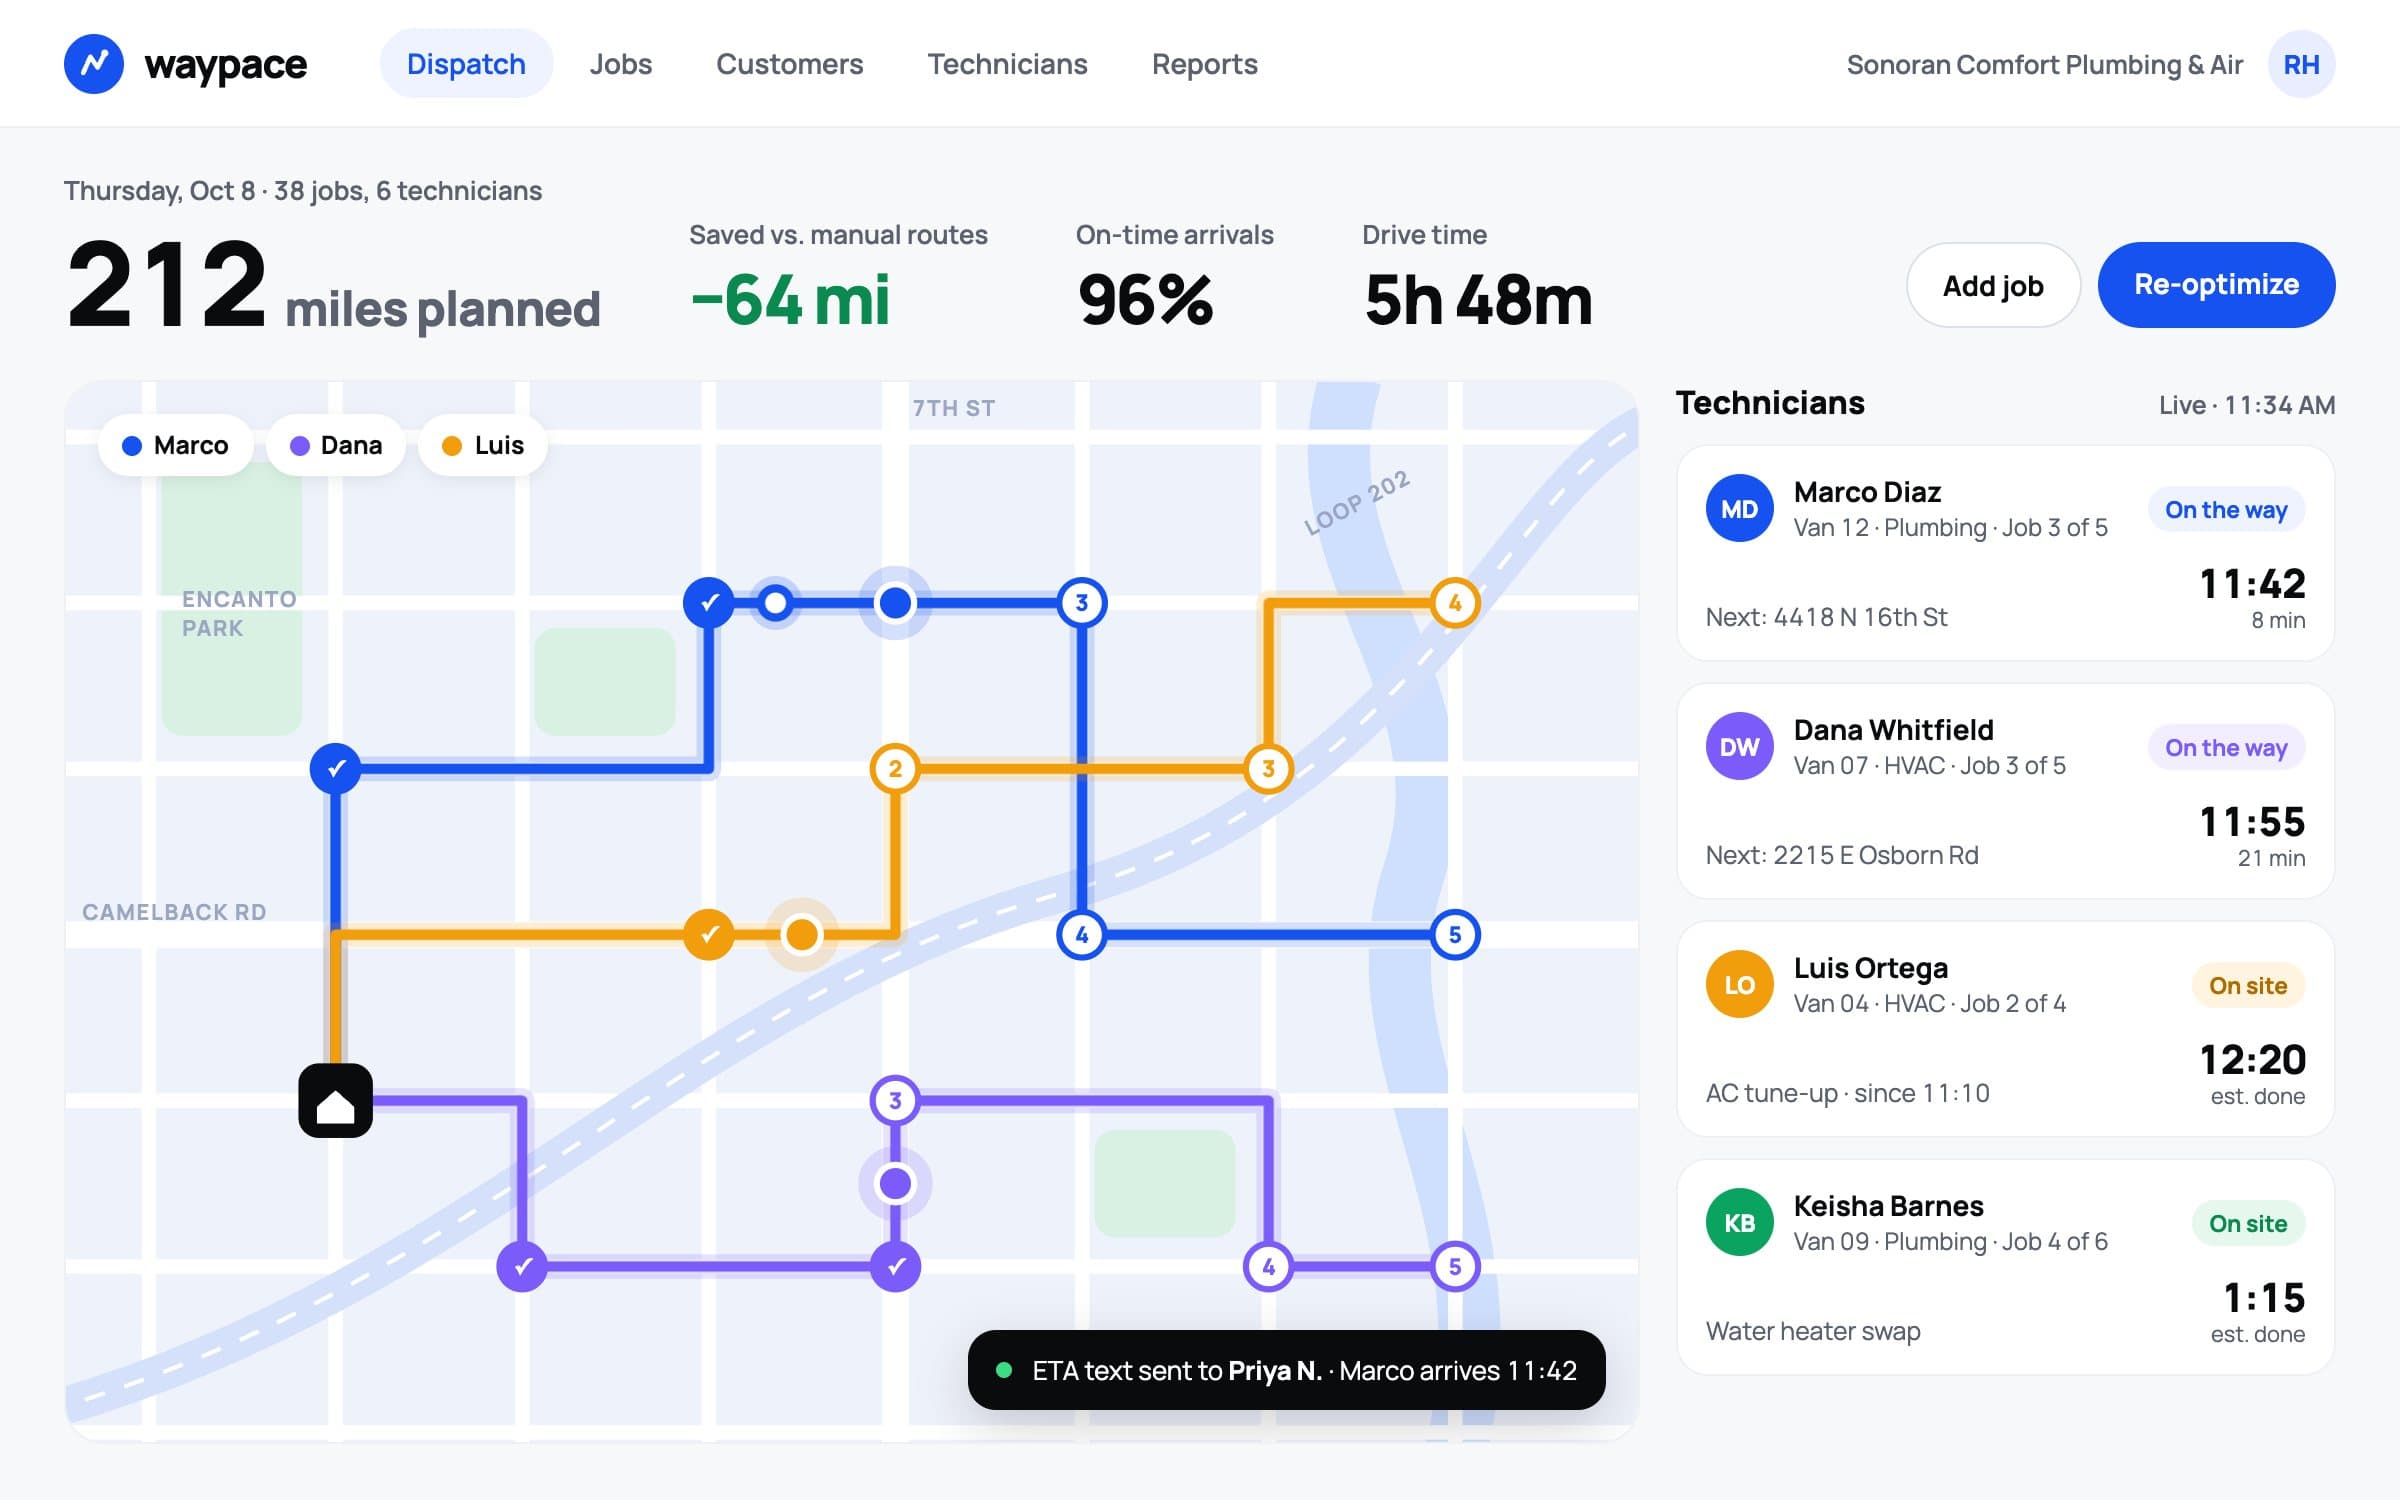Click Marco Diaz's MD avatar
This screenshot has height=1500, width=2400.
[x=1740, y=508]
